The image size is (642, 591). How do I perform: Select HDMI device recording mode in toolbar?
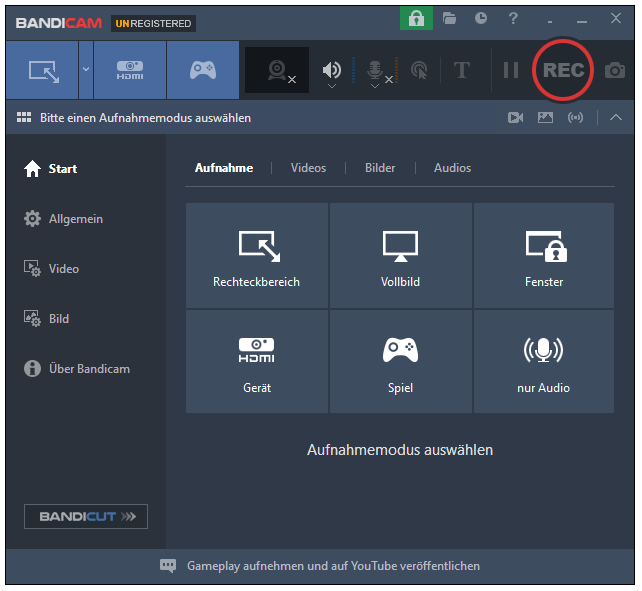[x=130, y=70]
